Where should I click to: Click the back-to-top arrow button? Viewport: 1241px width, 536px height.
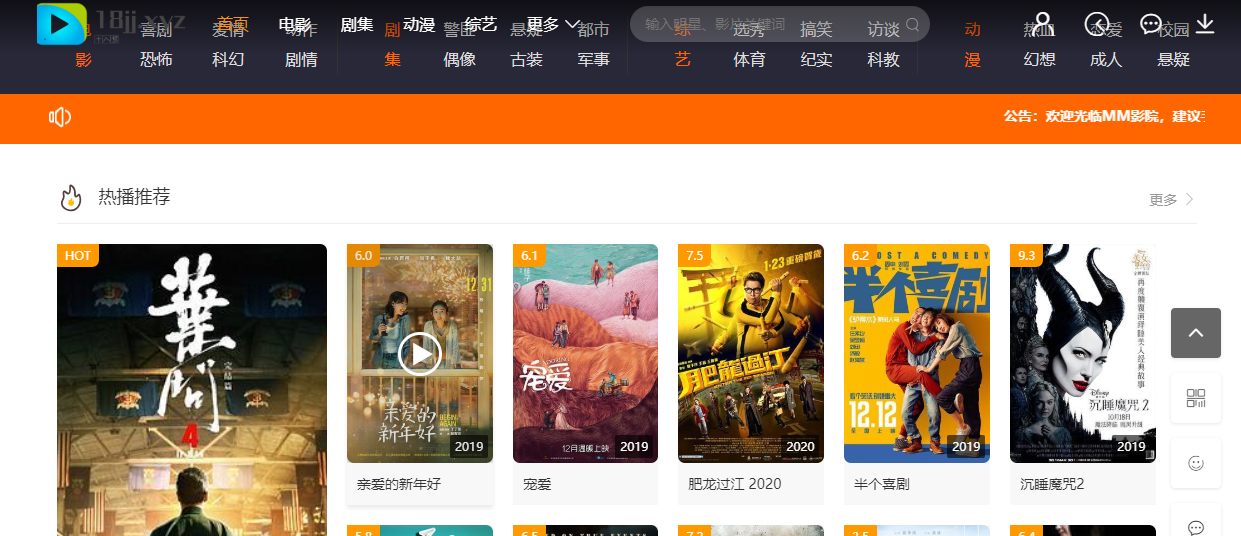(1196, 333)
